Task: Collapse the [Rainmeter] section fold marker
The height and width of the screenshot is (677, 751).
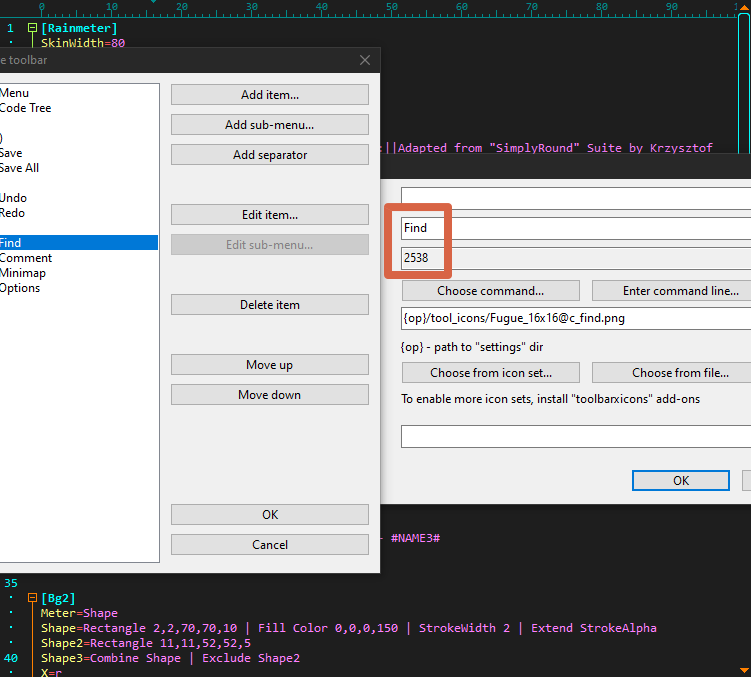Action: coord(32,28)
